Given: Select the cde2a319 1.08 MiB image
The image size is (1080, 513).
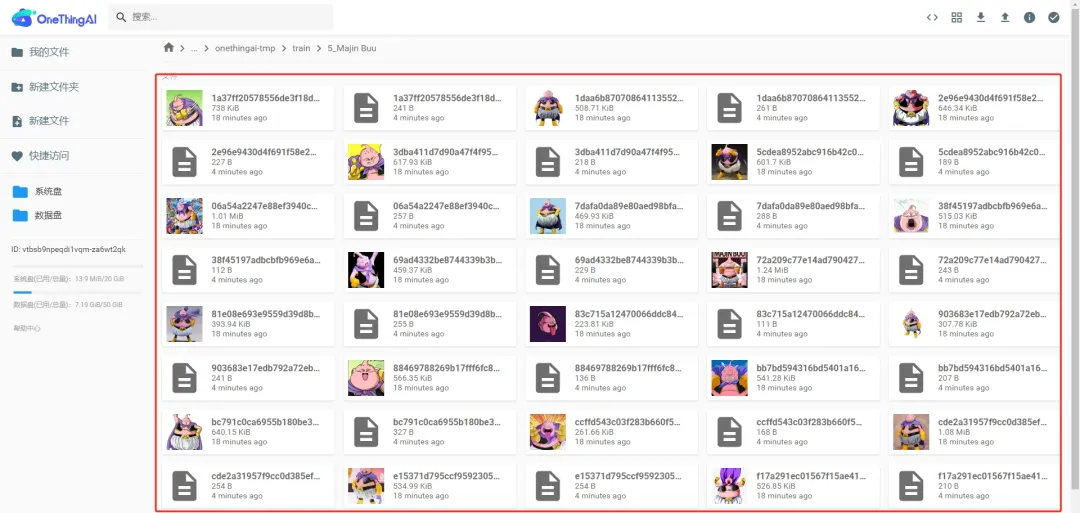Looking at the screenshot, I should point(911,432).
